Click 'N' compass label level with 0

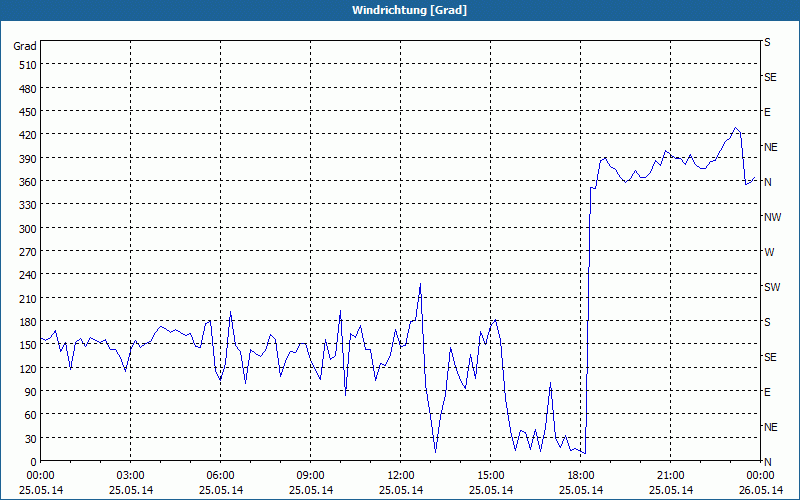(x=768, y=462)
